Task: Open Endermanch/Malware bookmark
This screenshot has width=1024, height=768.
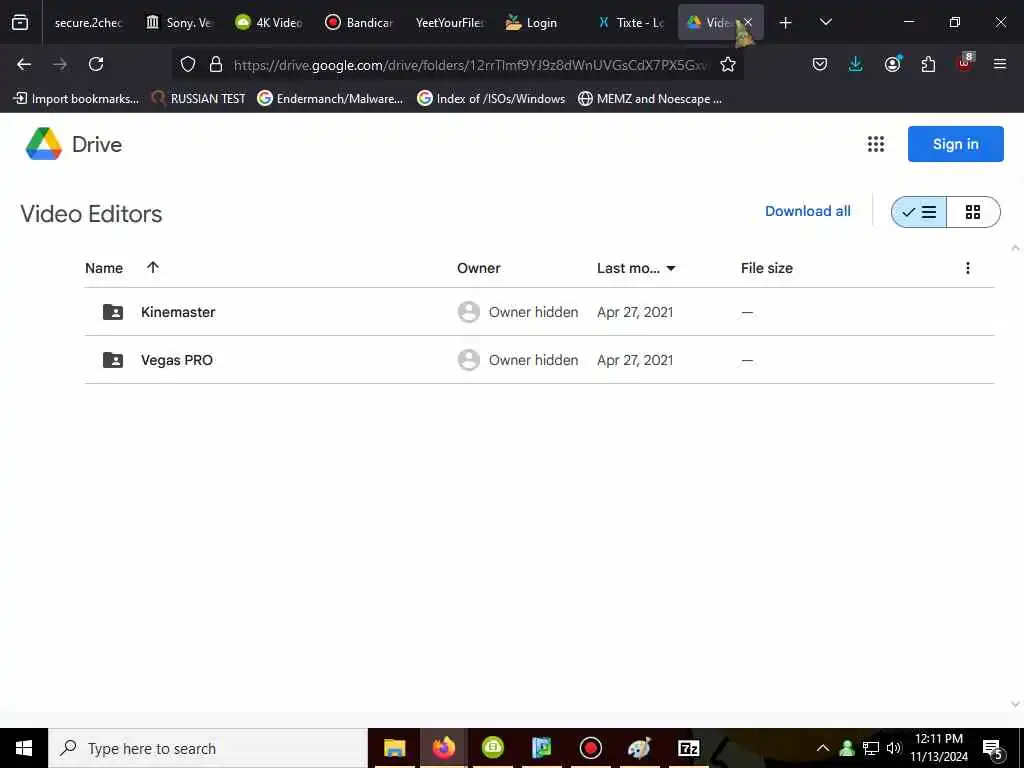Action: pyautogui.click(x=330, y=99)
